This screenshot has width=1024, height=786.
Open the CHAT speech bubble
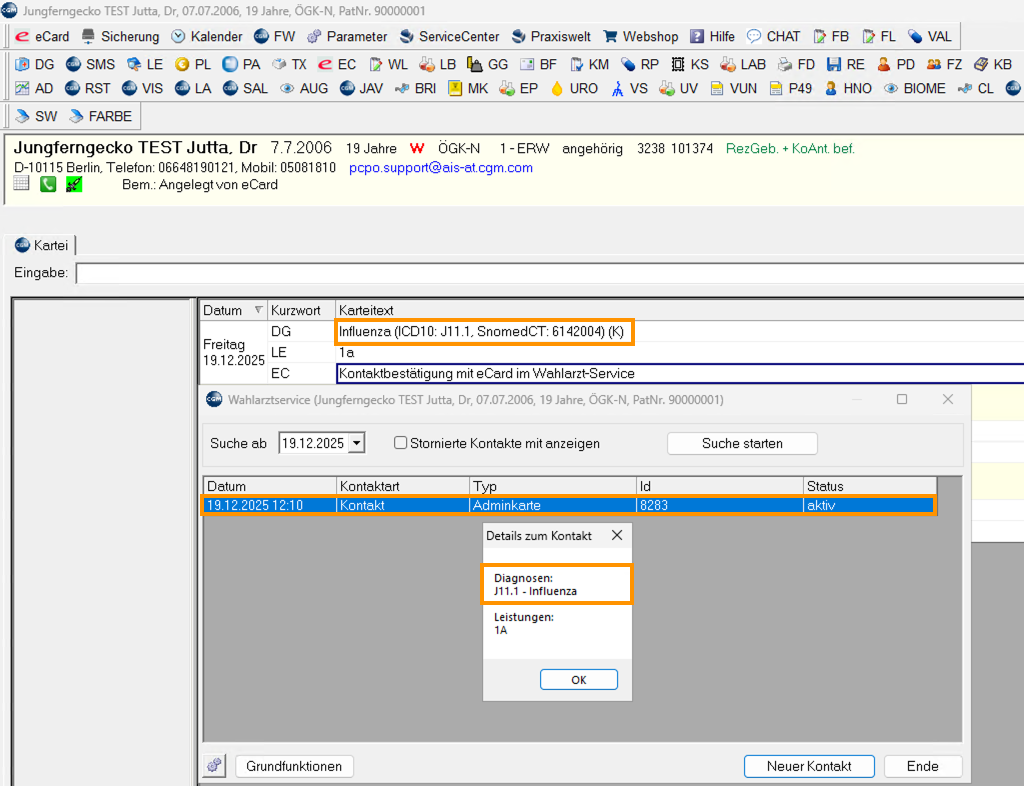click(754, 36)
